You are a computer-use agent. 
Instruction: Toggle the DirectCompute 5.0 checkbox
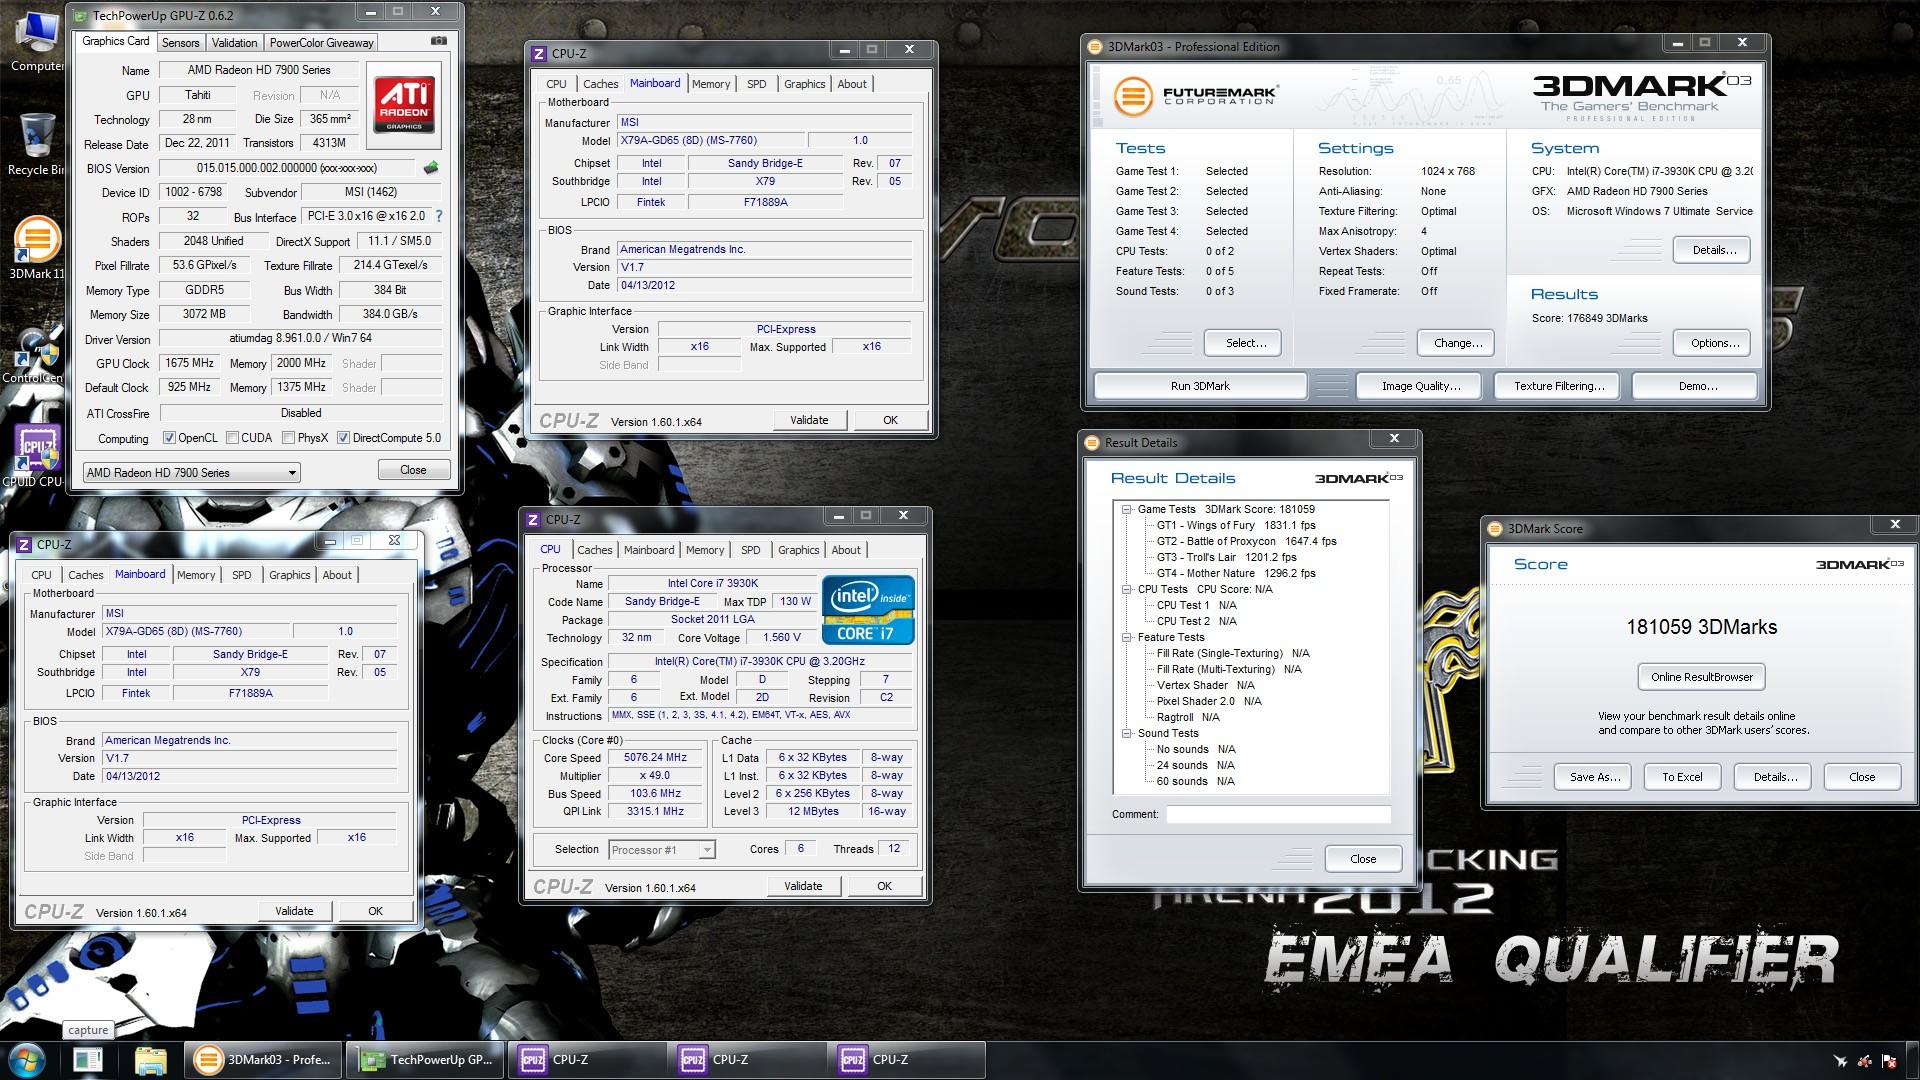[x=343, y=438]
